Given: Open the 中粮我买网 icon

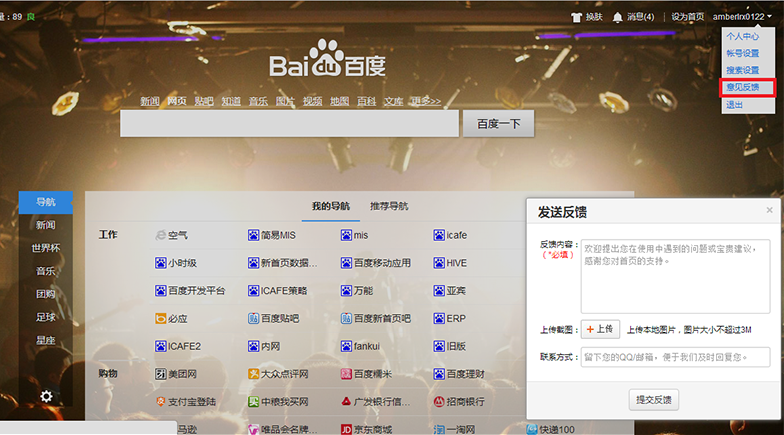Looking at the screenshot, I should point(254,402).
